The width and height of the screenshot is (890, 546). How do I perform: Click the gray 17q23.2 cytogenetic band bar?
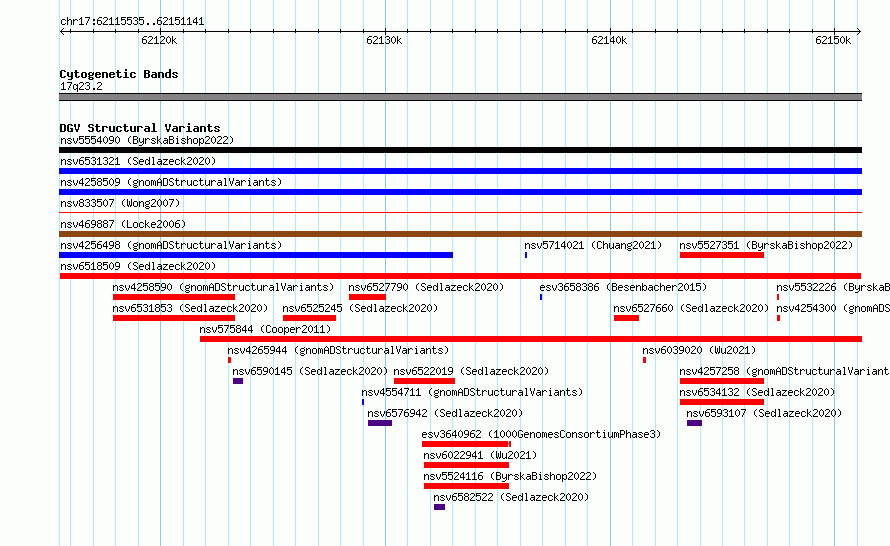tap(460, 97)
